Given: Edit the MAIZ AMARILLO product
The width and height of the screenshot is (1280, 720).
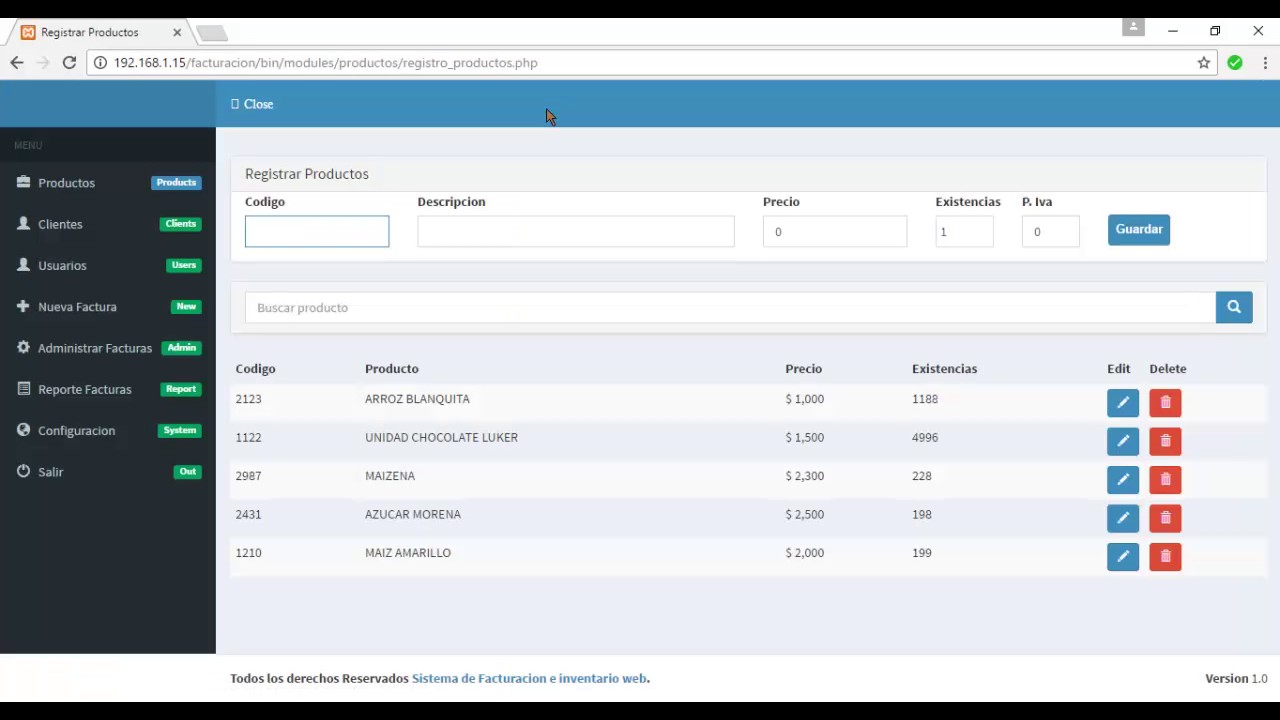Looking at the screenshot, I should coord(1123,557).
